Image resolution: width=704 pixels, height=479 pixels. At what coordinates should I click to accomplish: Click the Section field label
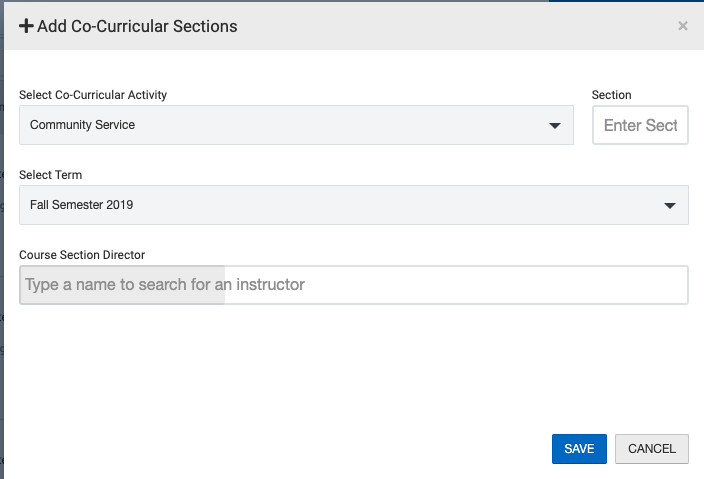pyautogui.click(x=612, y=95)
